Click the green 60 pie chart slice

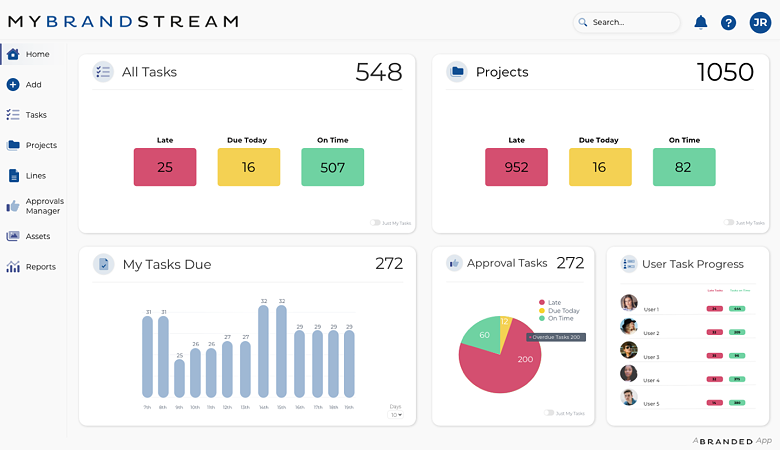[482, 334]
